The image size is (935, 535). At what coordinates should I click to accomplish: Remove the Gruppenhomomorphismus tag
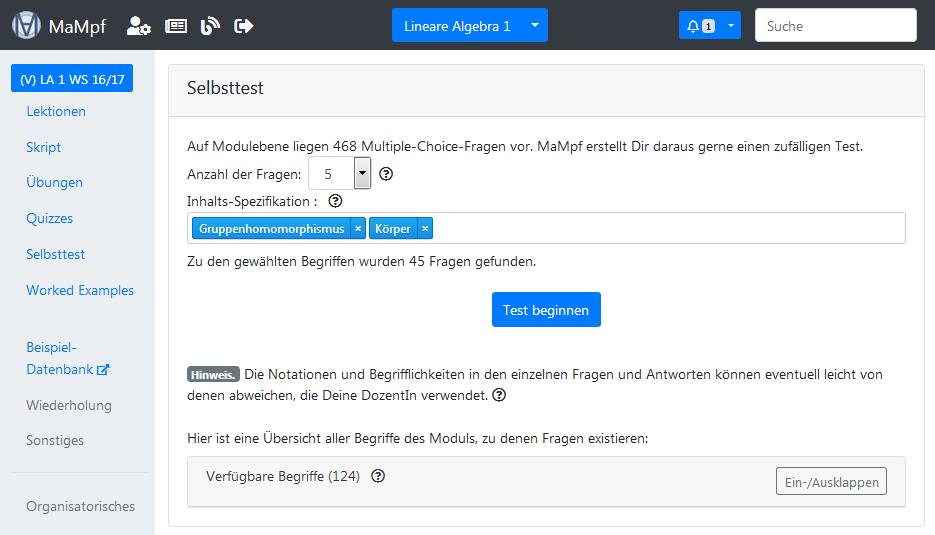coord(359,229)
